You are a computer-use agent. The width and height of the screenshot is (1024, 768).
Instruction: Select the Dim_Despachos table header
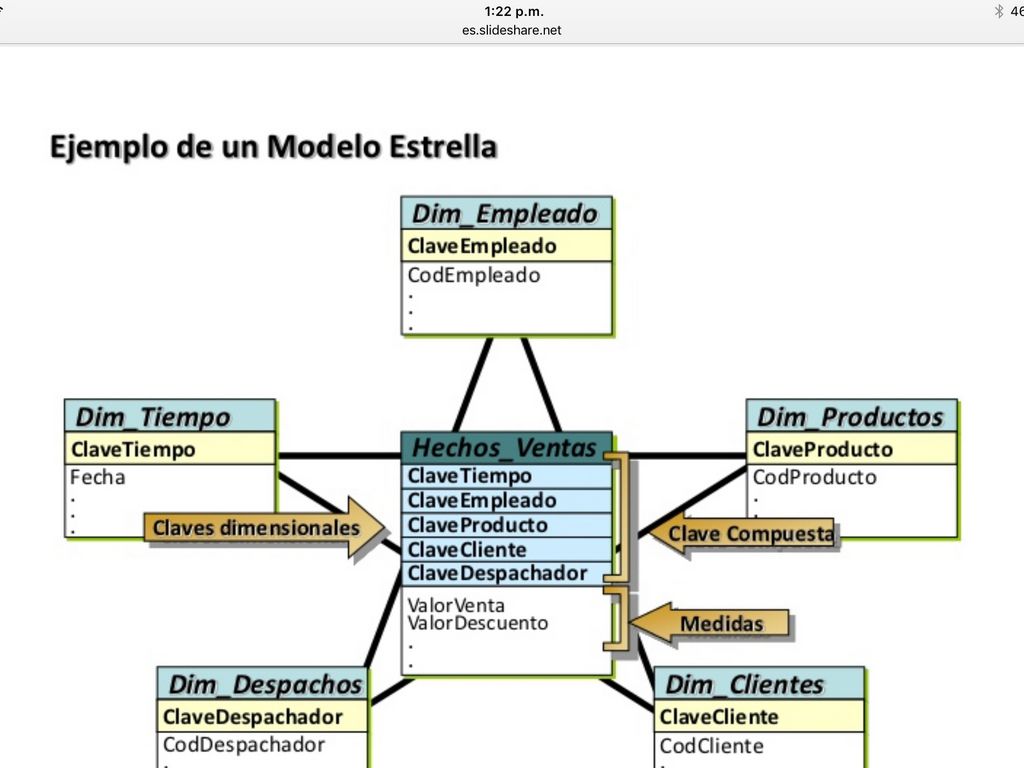tap(265, 684)
